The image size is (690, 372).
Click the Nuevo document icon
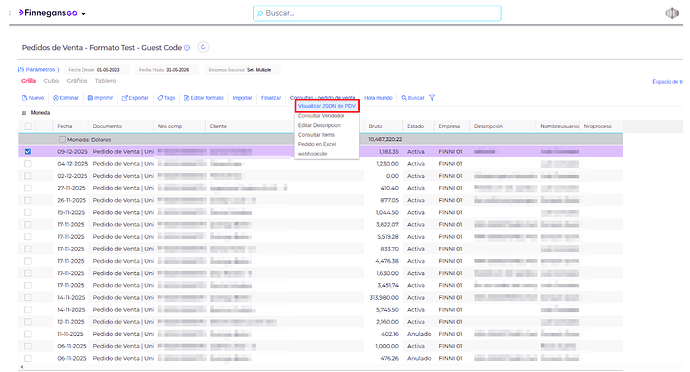click(25, 98)
